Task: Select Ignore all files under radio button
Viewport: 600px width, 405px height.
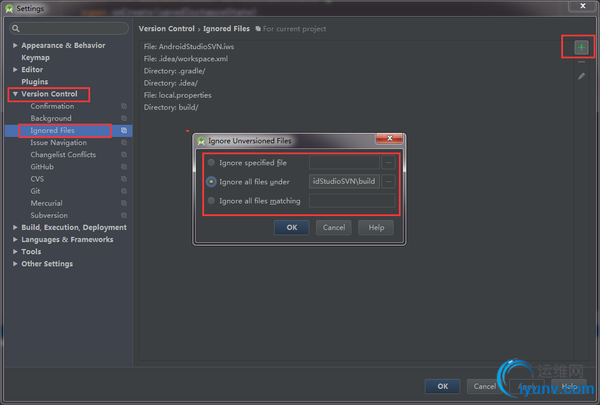Action: pos(211,182)
